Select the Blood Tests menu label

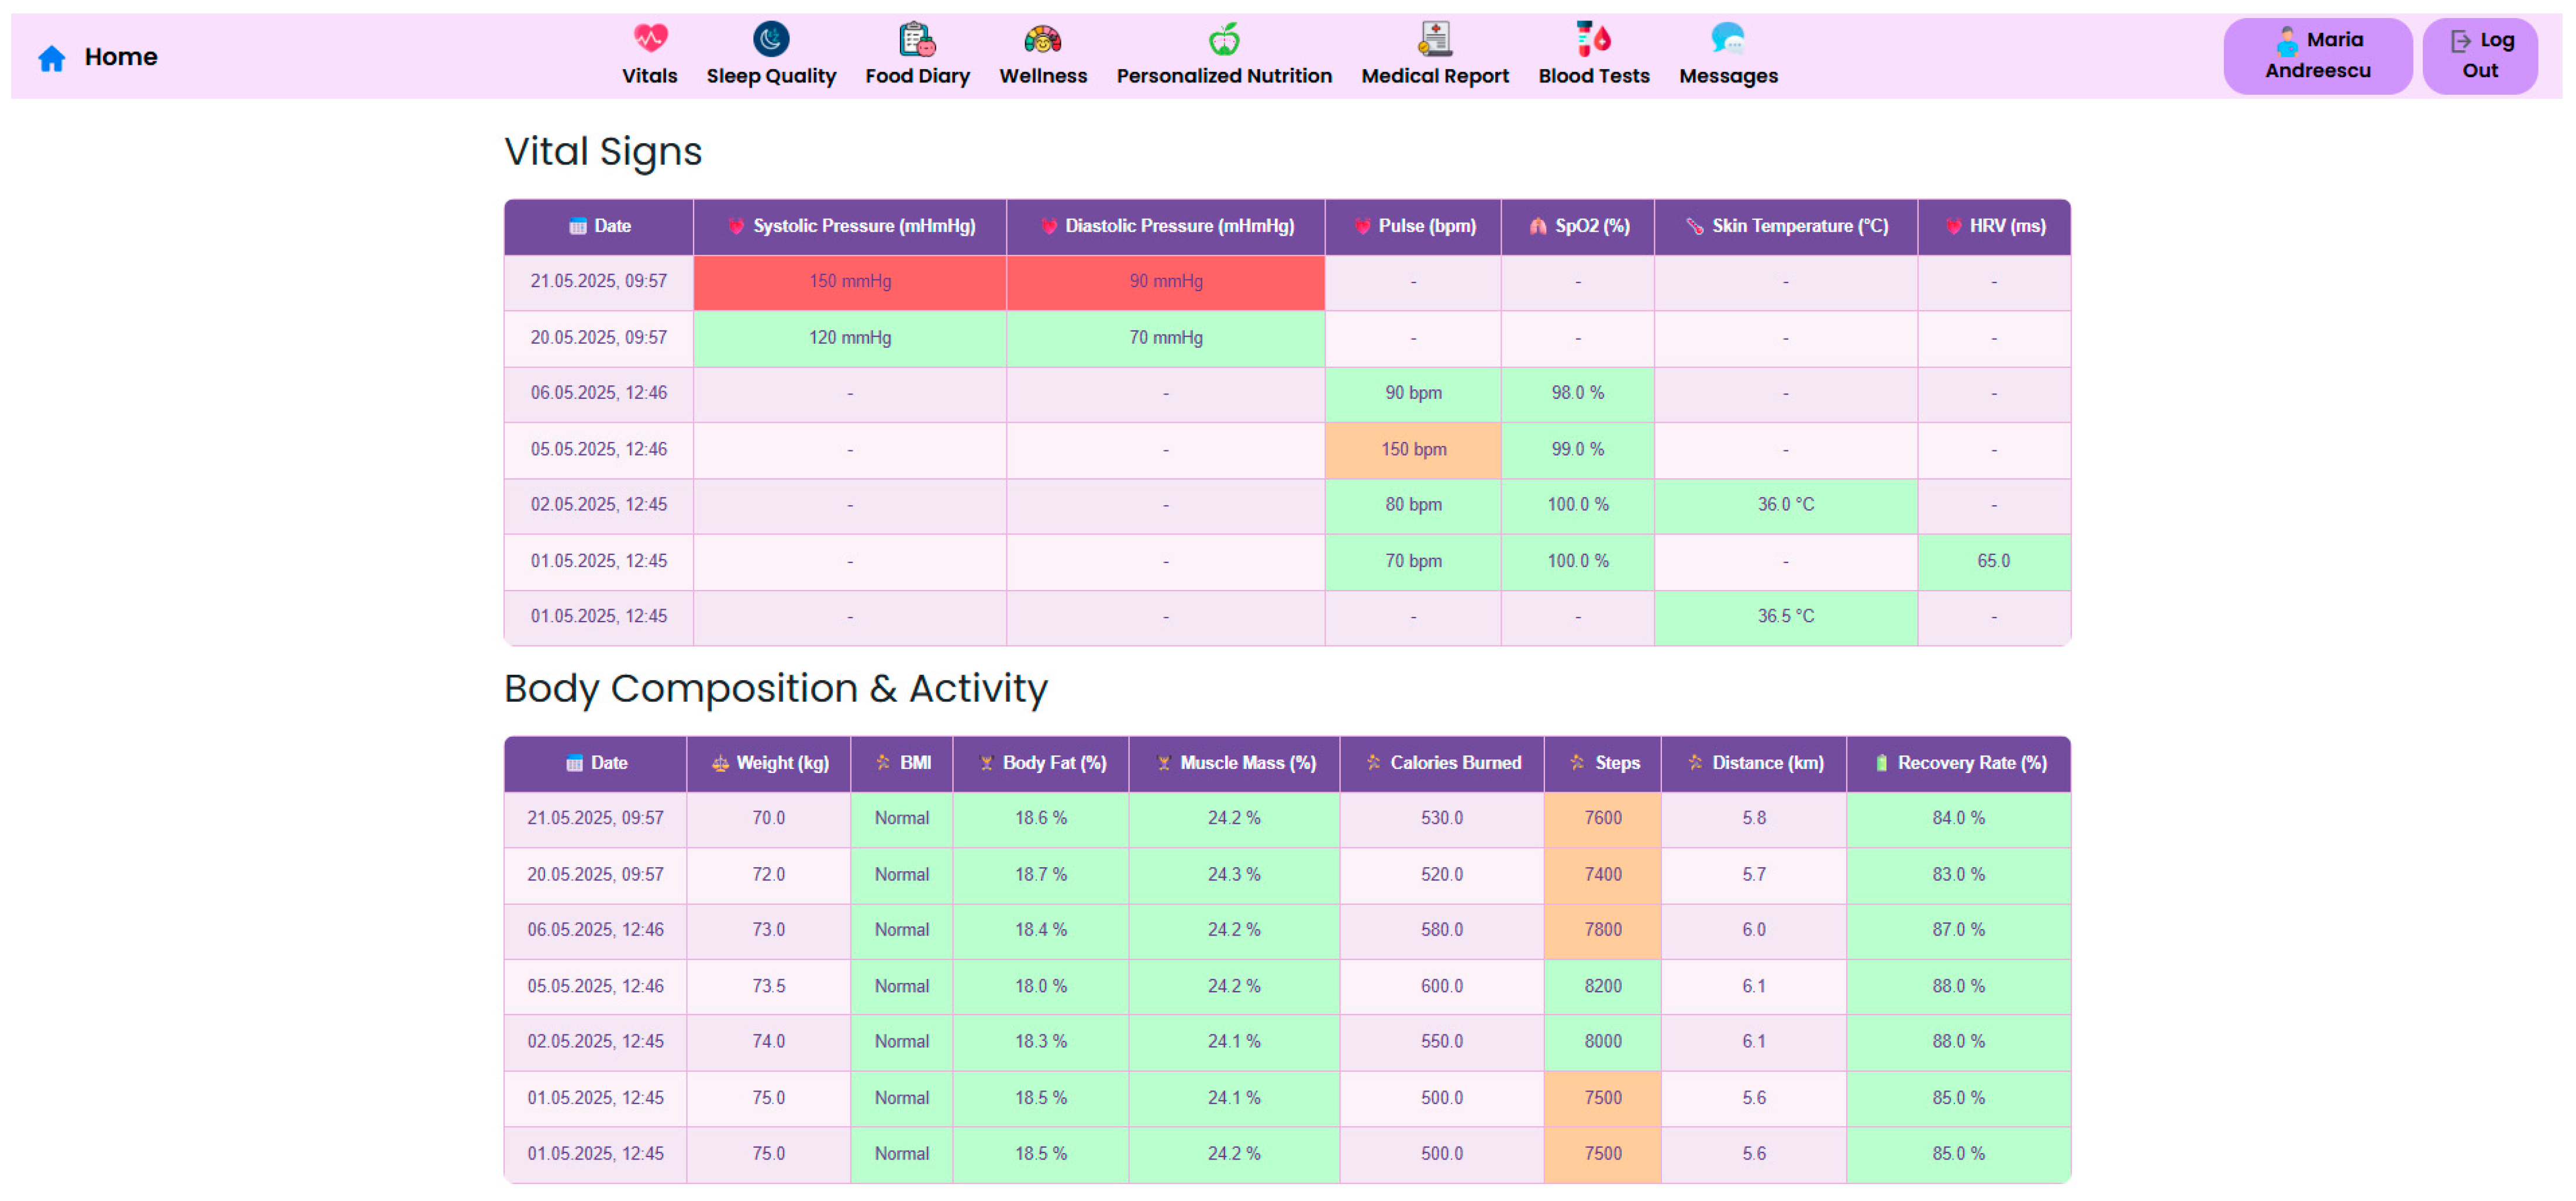[x=1593, y=76]
